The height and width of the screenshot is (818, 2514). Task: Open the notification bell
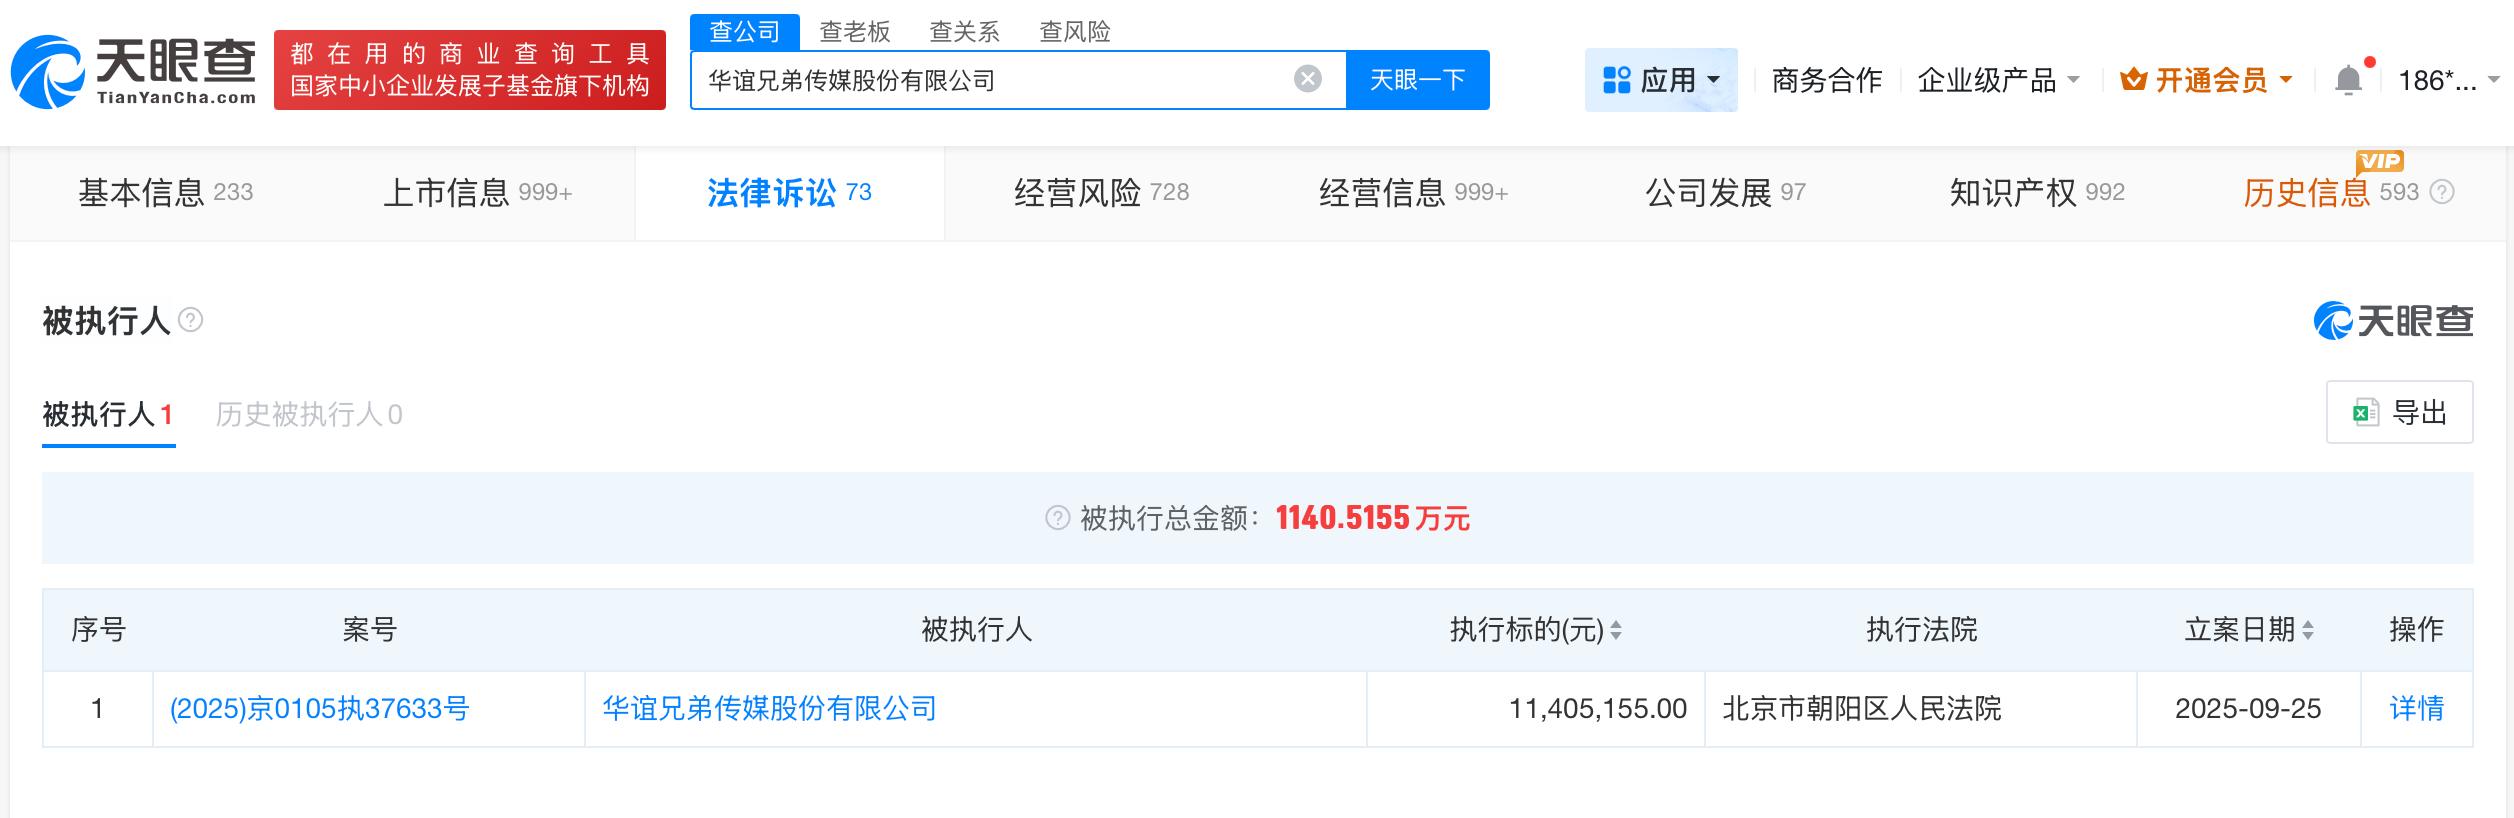2348,80
